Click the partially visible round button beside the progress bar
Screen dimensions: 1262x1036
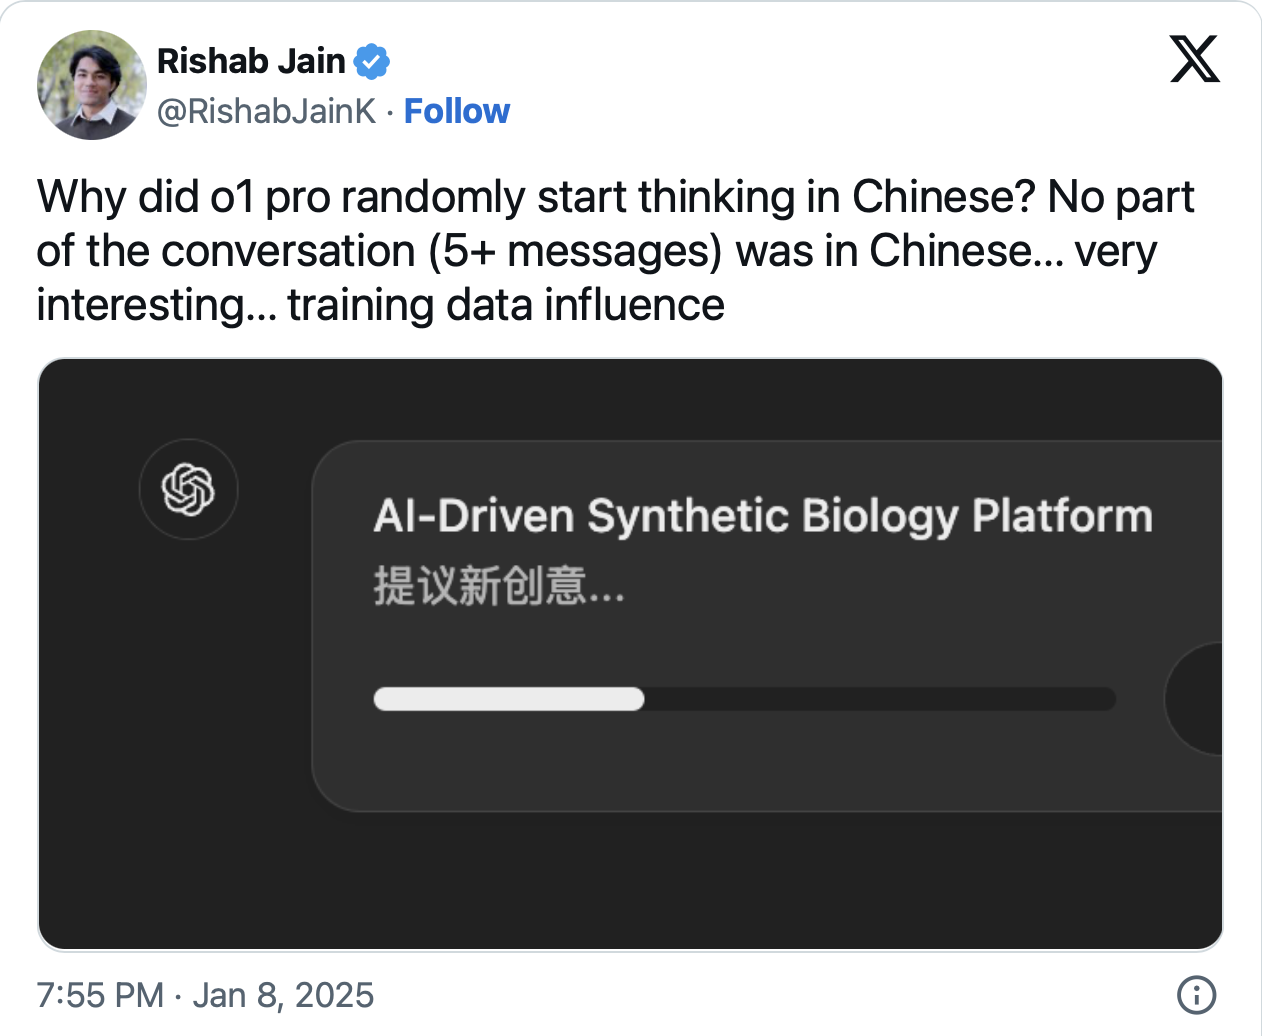(x=1197, y=699)
